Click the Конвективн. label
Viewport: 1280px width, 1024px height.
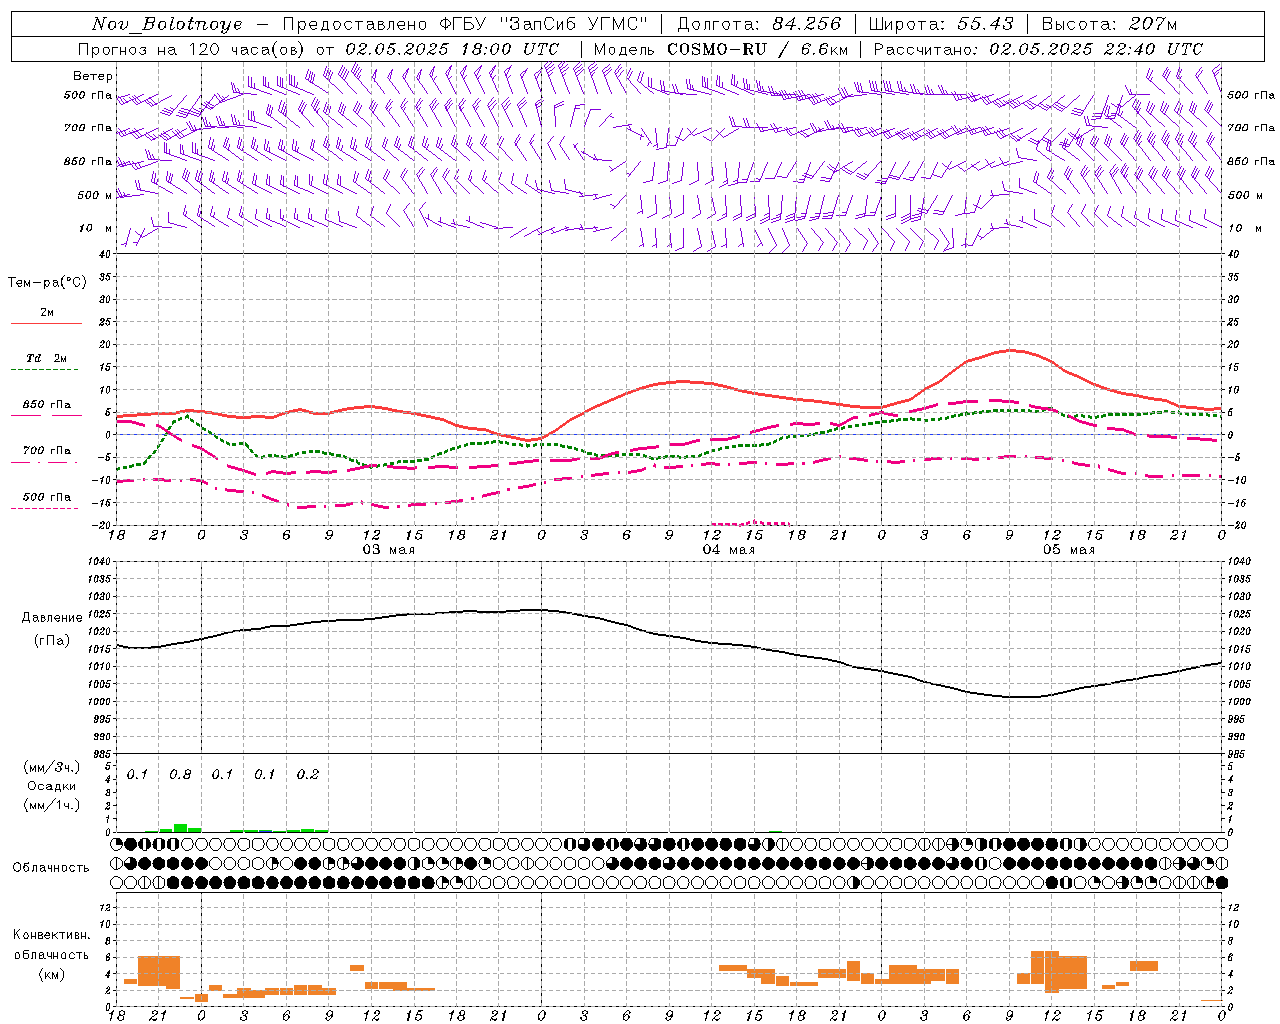(x=52, y=935)
